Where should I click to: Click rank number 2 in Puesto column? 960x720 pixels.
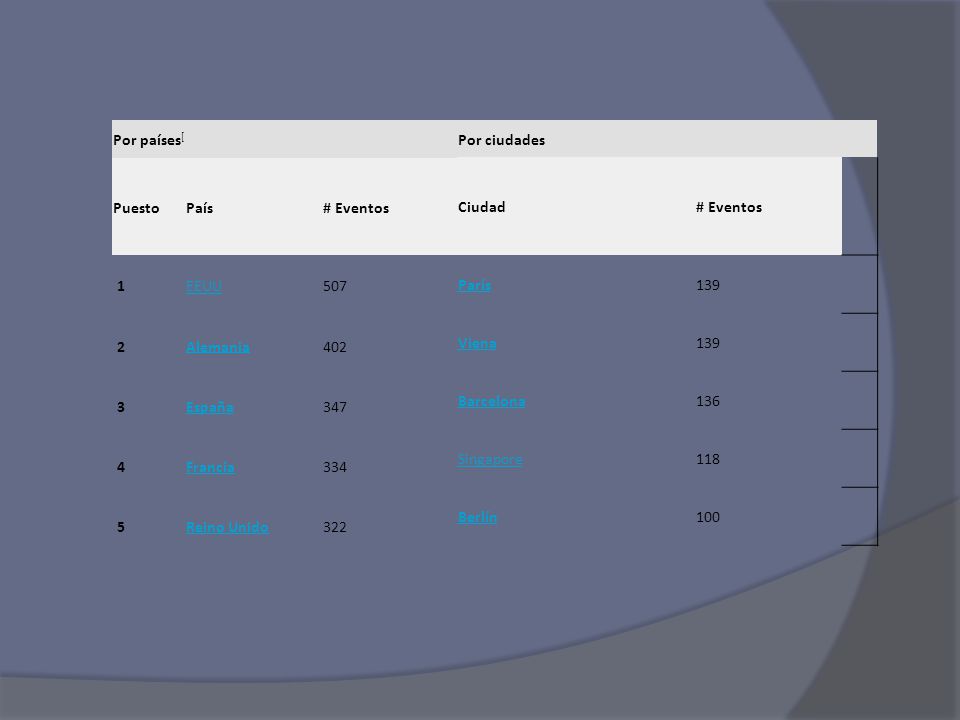click(121, 347)
